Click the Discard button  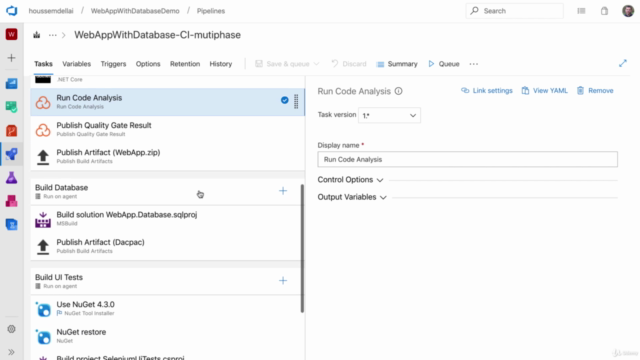349,64
